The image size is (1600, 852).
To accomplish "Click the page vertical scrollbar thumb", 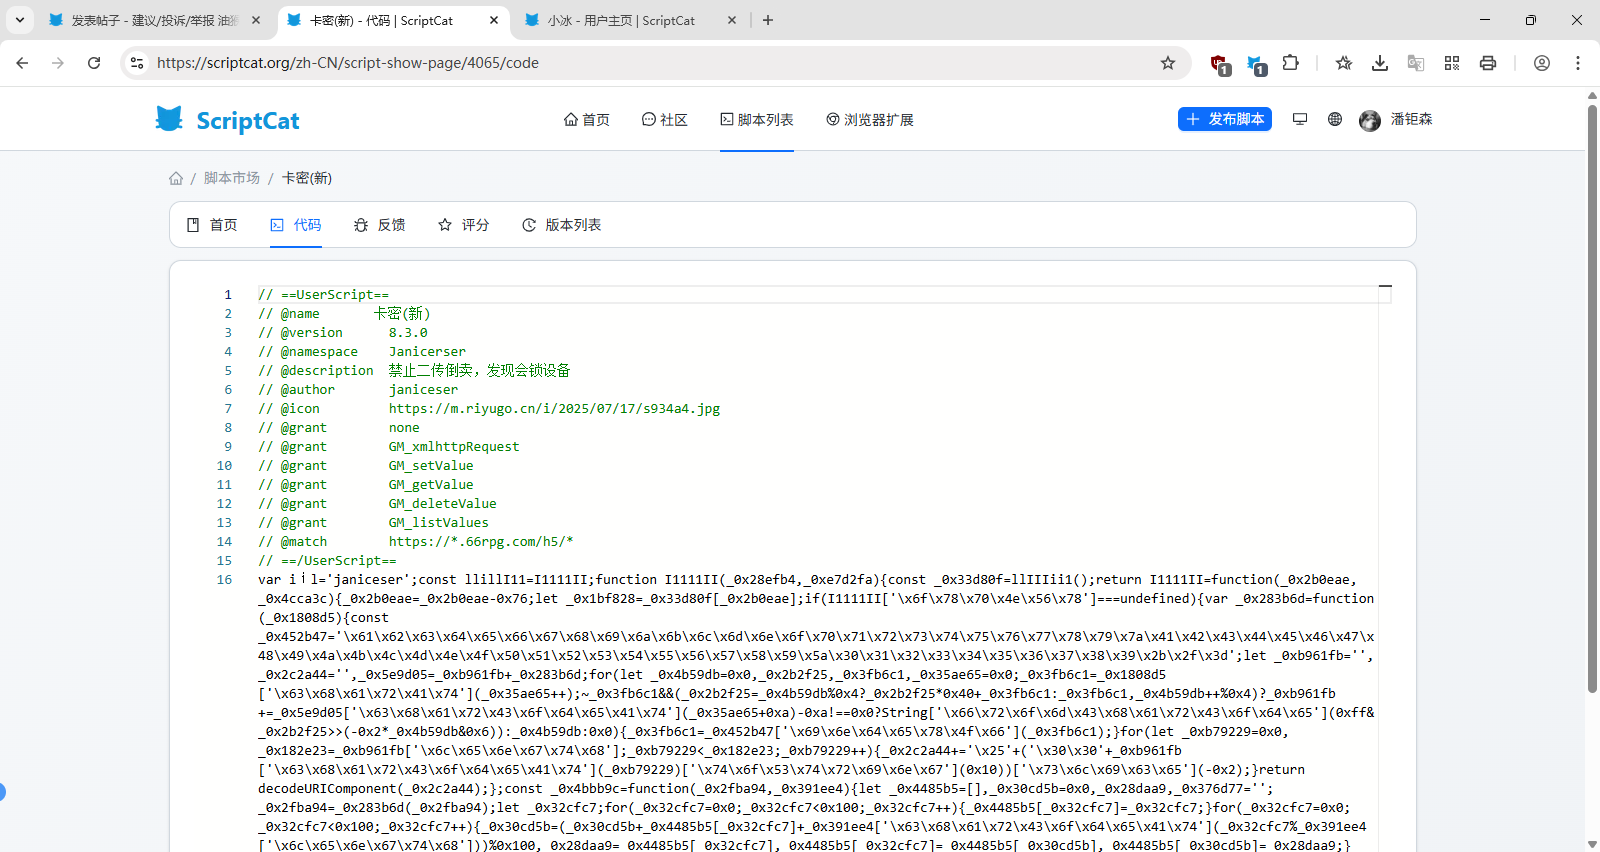I will pyautogui.click(x=1592, y=398).
